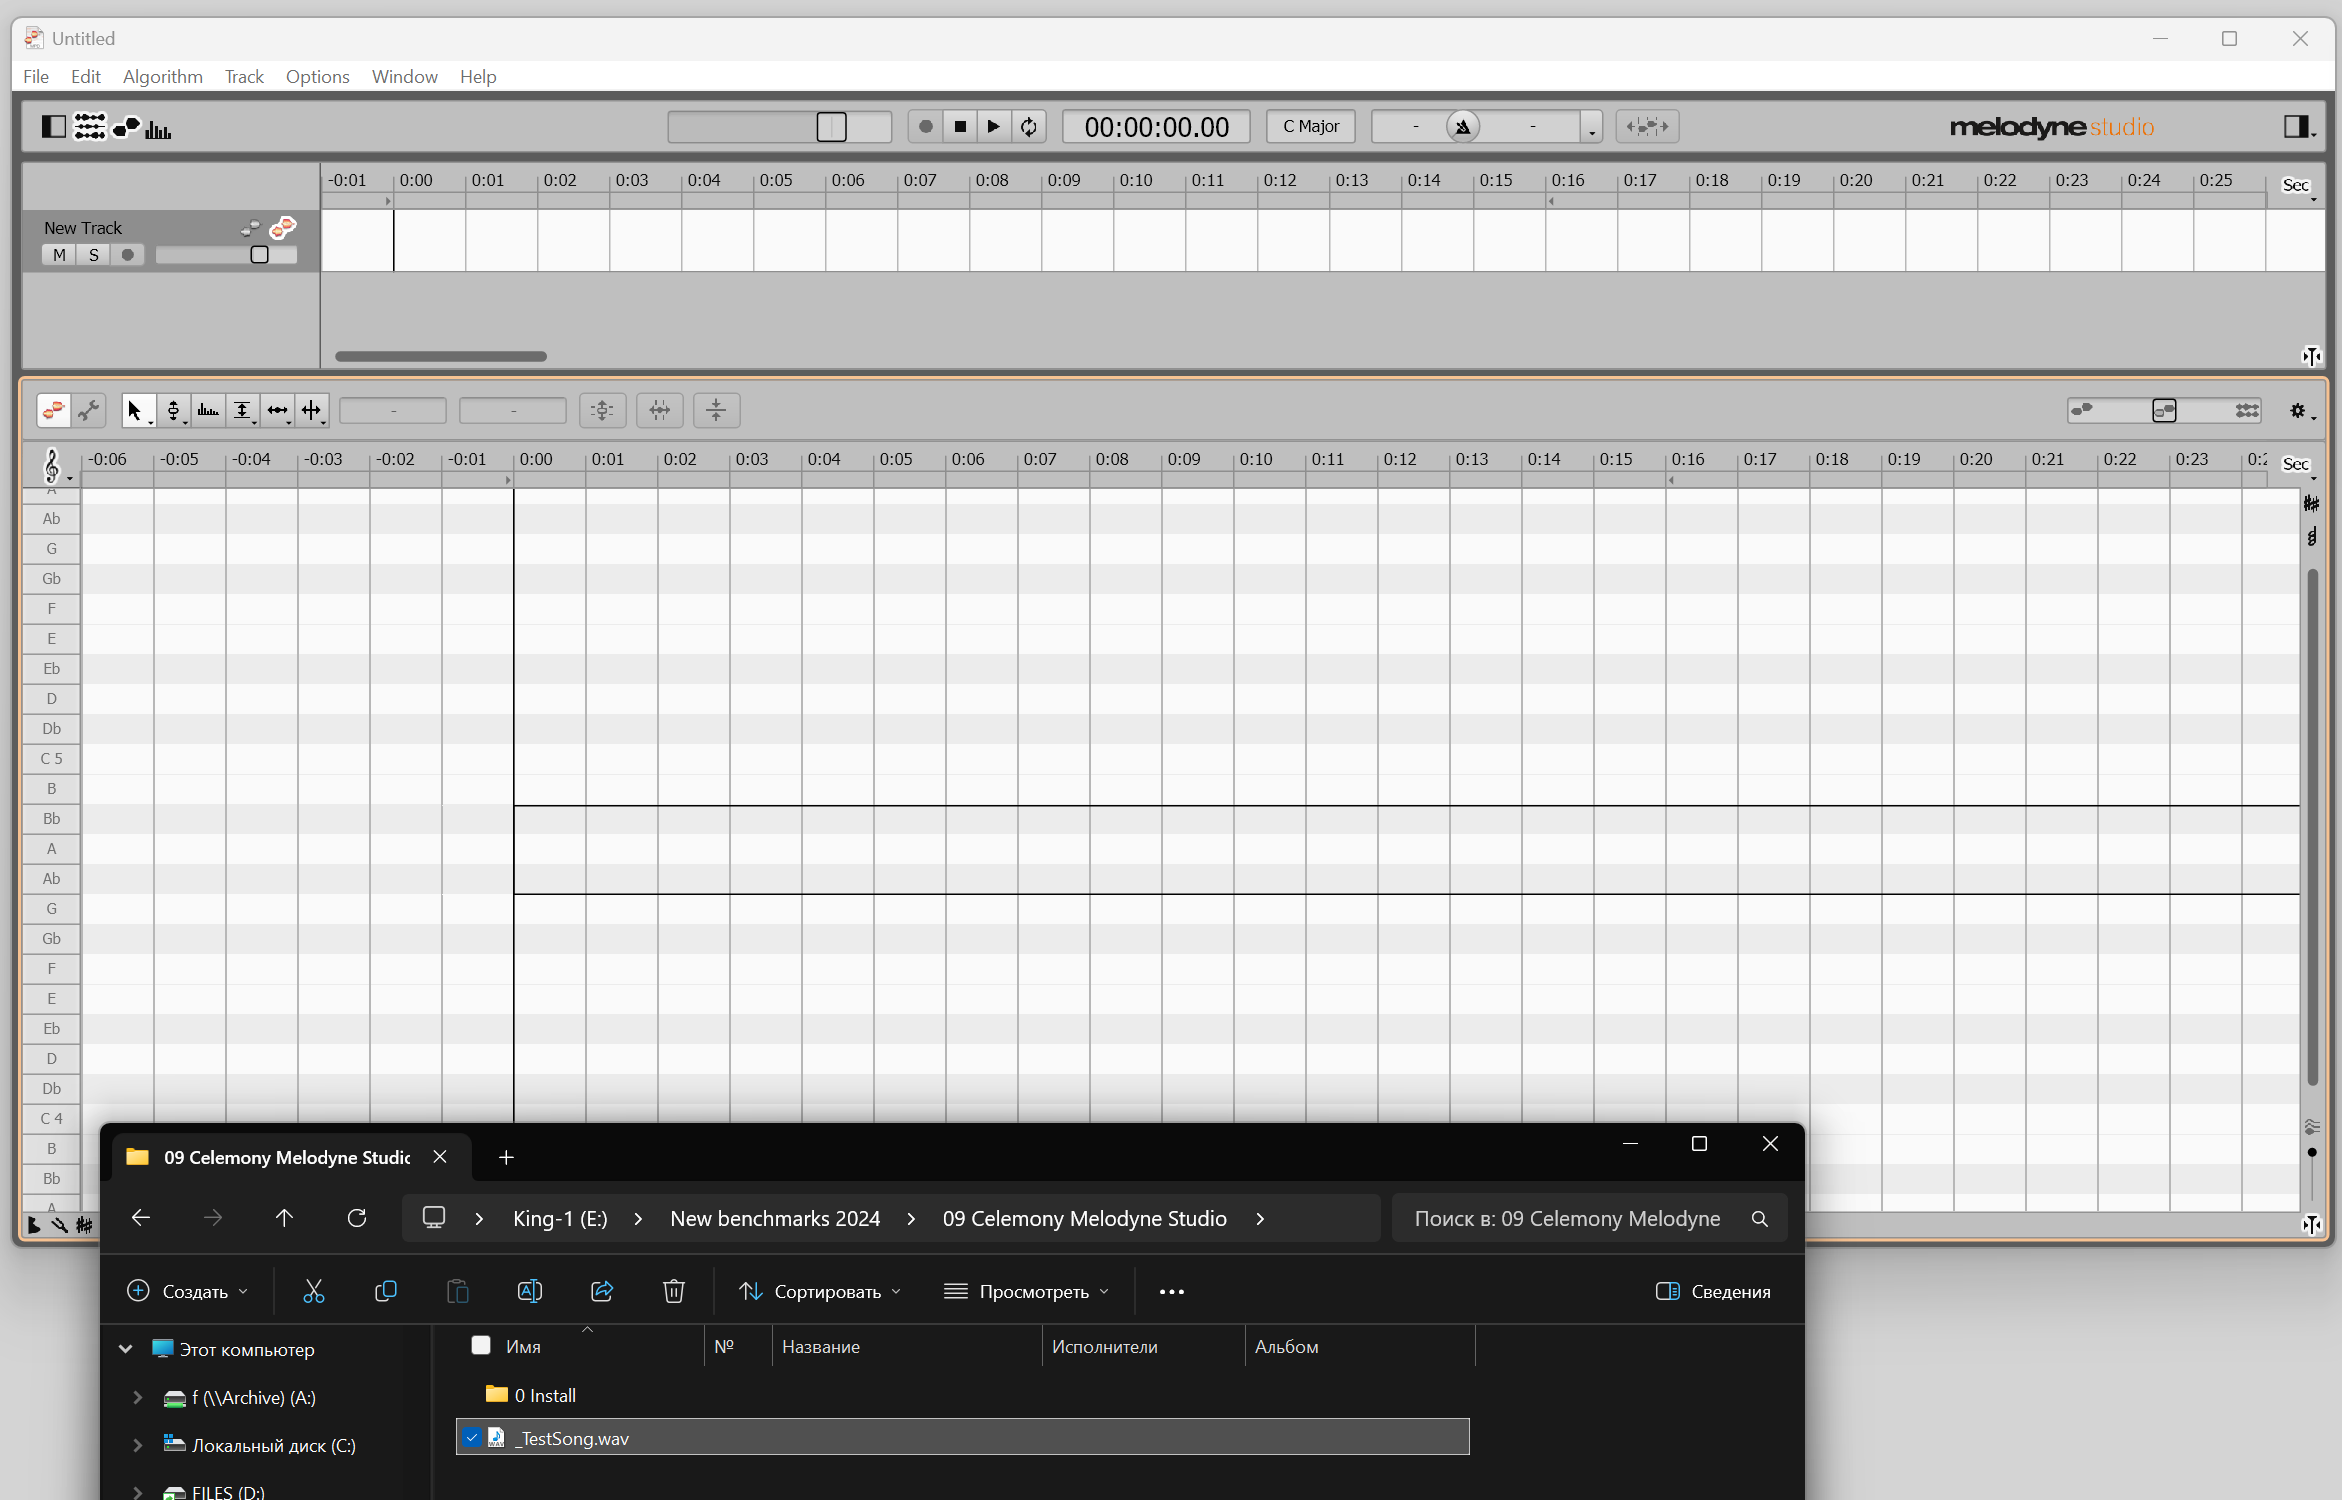The image size is (2342, 1500).
Task: Open the C Major scale selector
Action: (1310, 127)
